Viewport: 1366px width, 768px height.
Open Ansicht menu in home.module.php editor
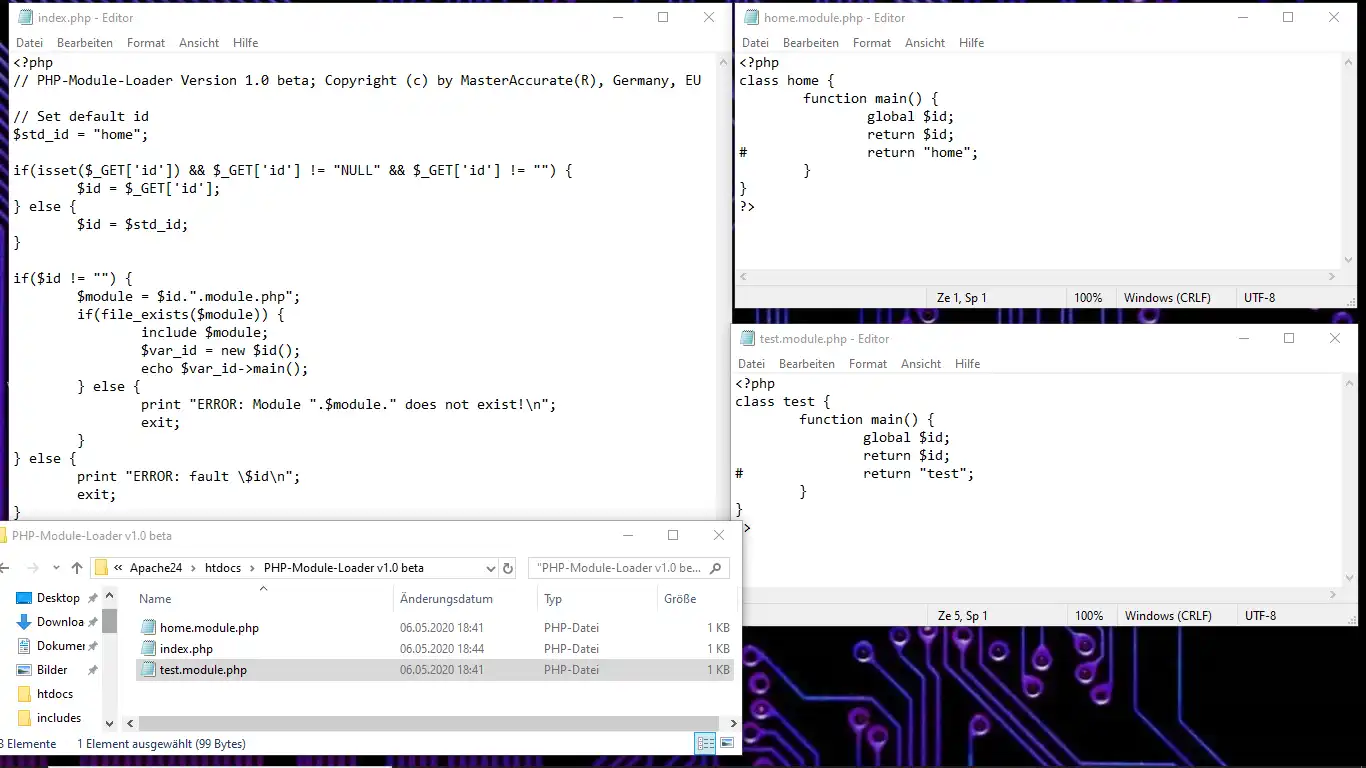pyautogui.click(x=925, y=43)
